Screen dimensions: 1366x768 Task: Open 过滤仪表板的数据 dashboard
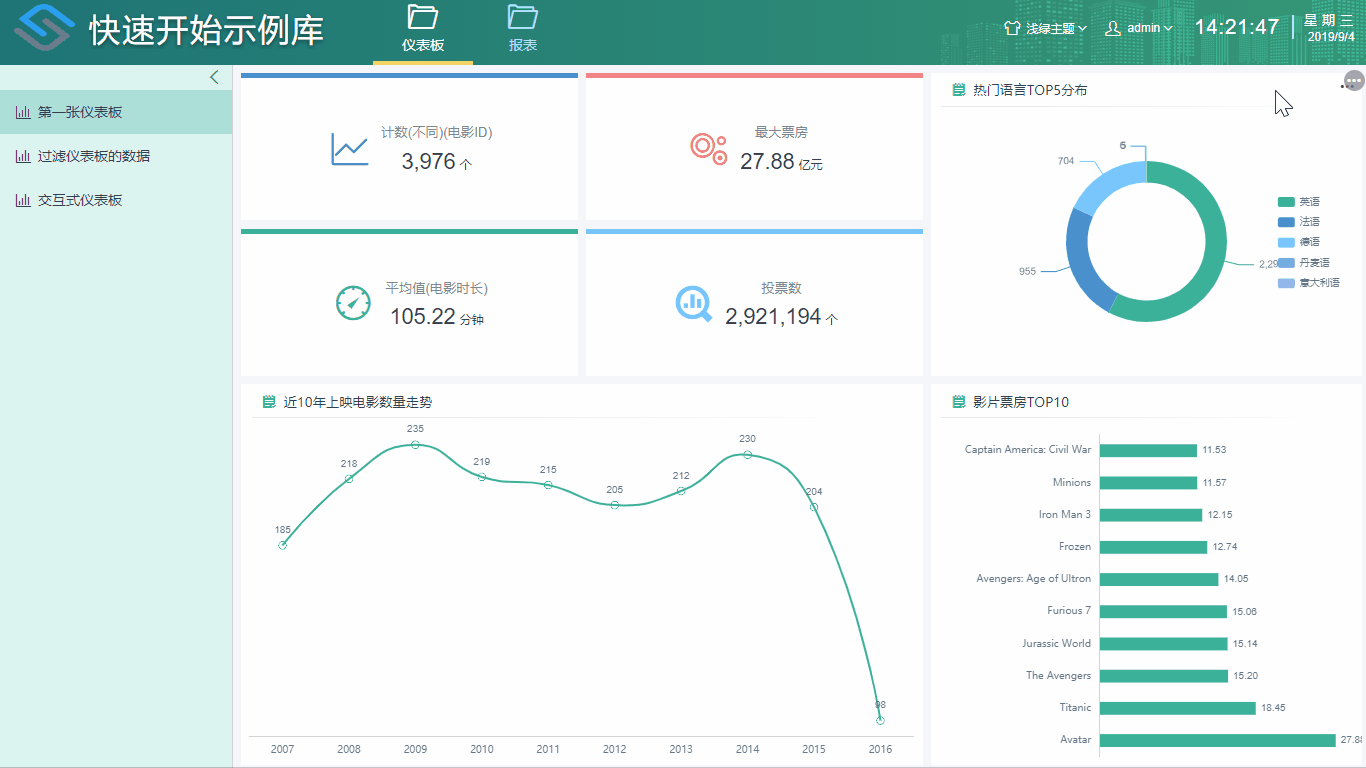click(x=93, y=156)
